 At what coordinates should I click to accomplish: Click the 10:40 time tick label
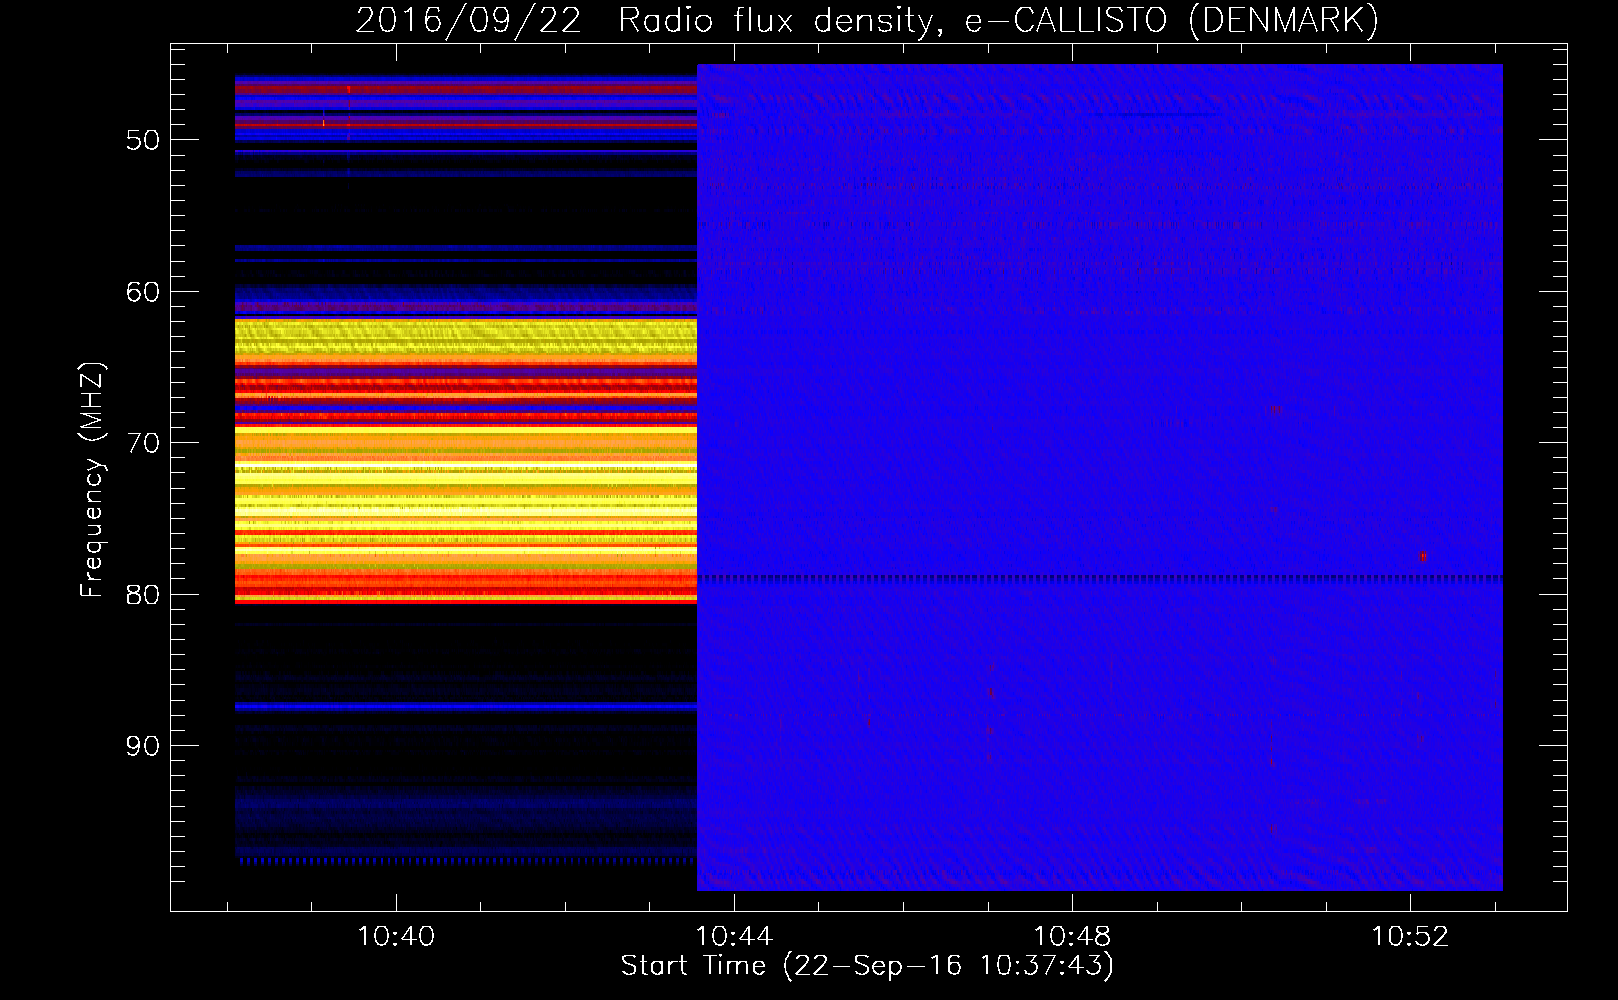(x=397, y=937)
